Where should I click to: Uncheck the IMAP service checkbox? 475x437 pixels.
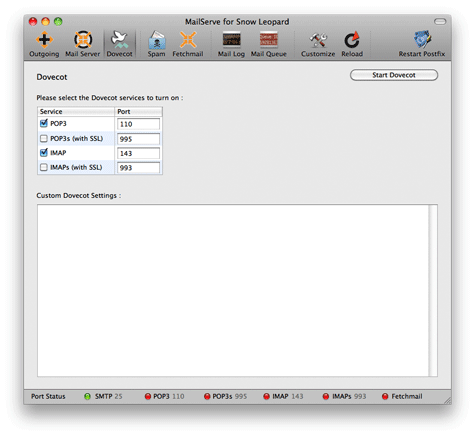44,153
